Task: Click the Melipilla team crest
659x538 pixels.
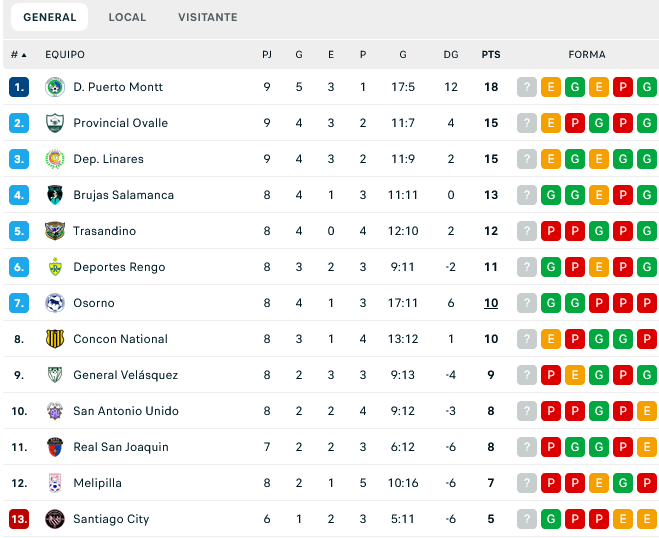Action: pos(55,483)
